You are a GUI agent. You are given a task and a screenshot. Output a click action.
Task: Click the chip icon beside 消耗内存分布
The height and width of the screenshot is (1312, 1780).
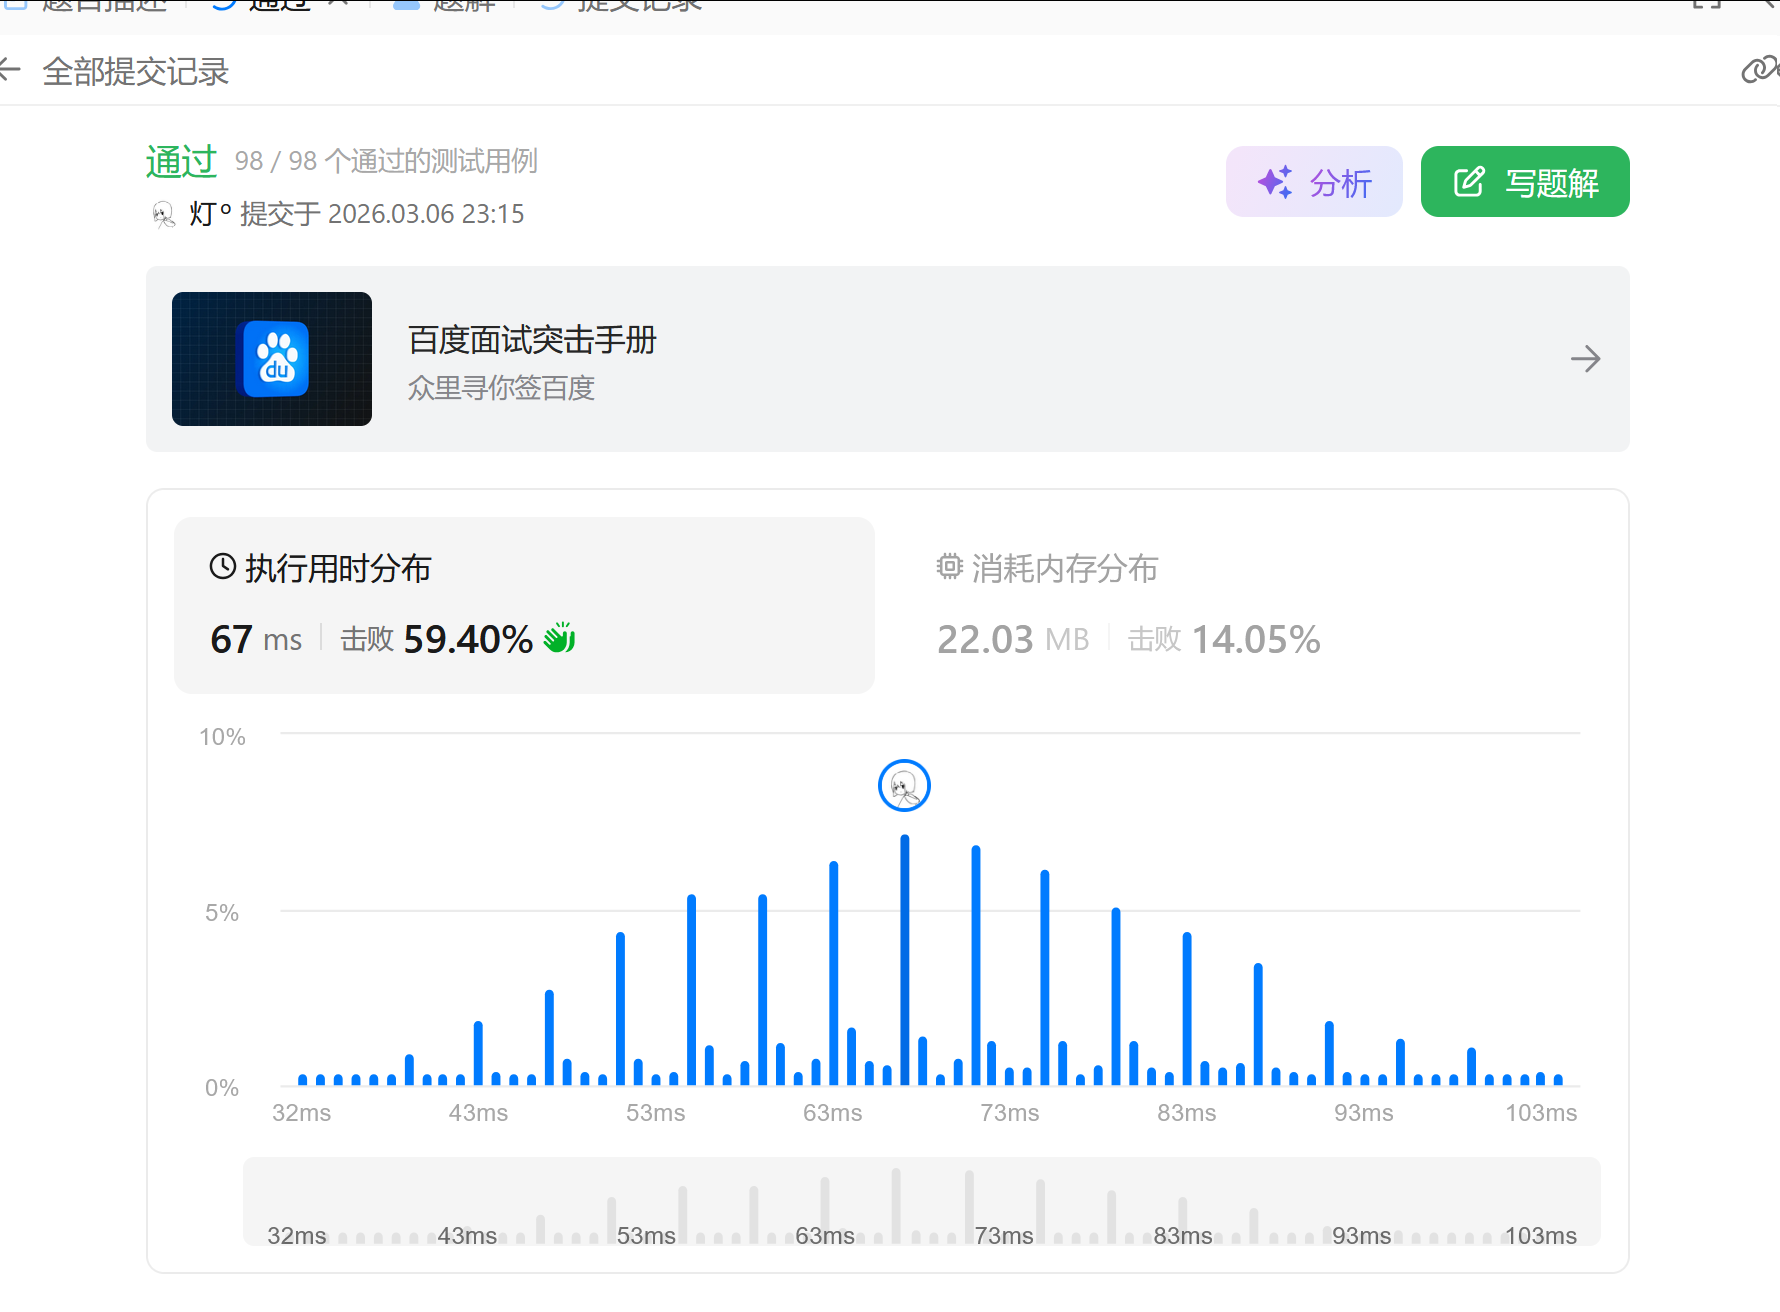[949, 567]
